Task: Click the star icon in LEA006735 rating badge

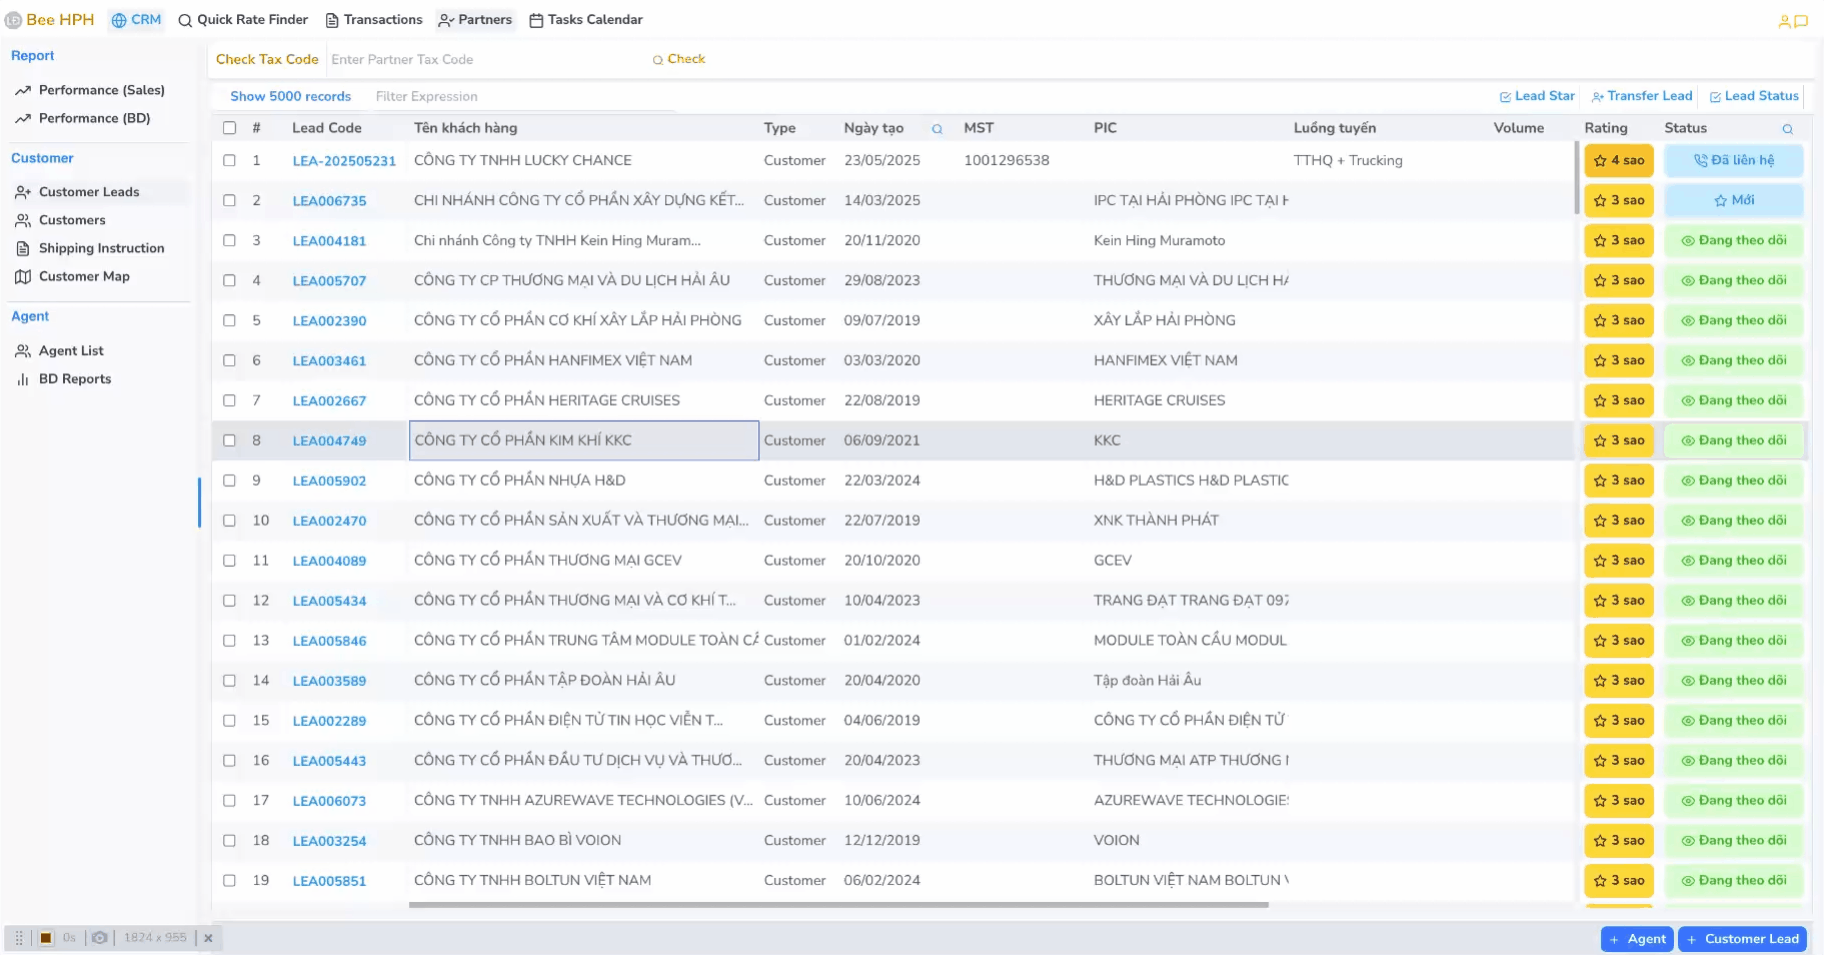Action: point(1600,200)
